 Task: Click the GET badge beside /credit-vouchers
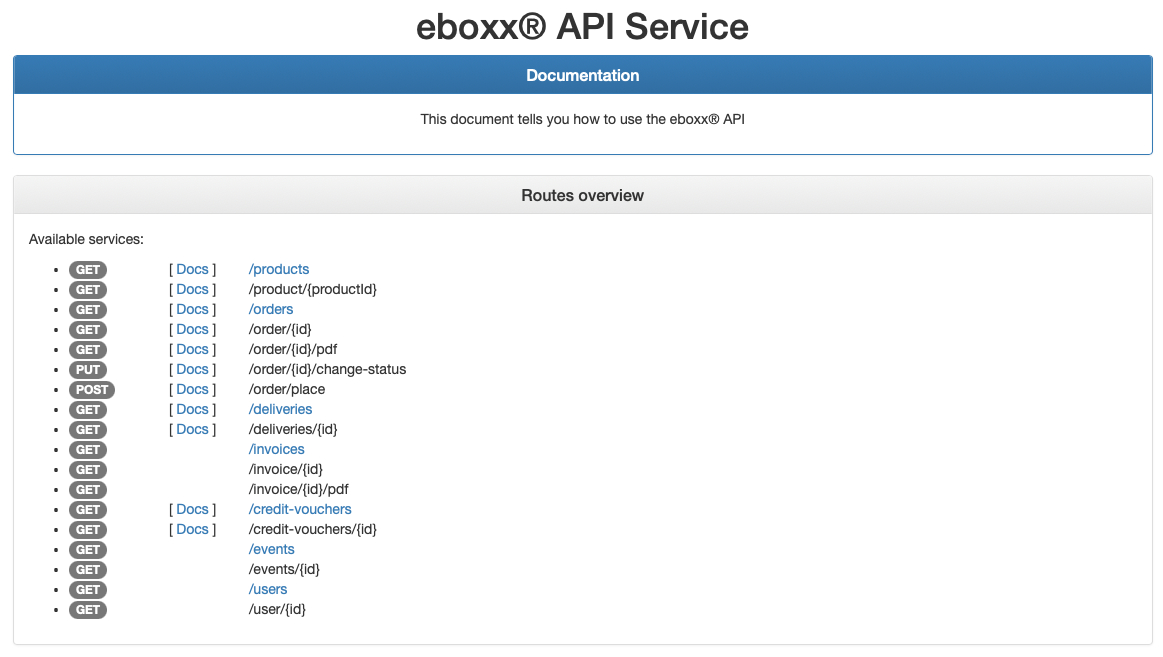click(88, 510)
